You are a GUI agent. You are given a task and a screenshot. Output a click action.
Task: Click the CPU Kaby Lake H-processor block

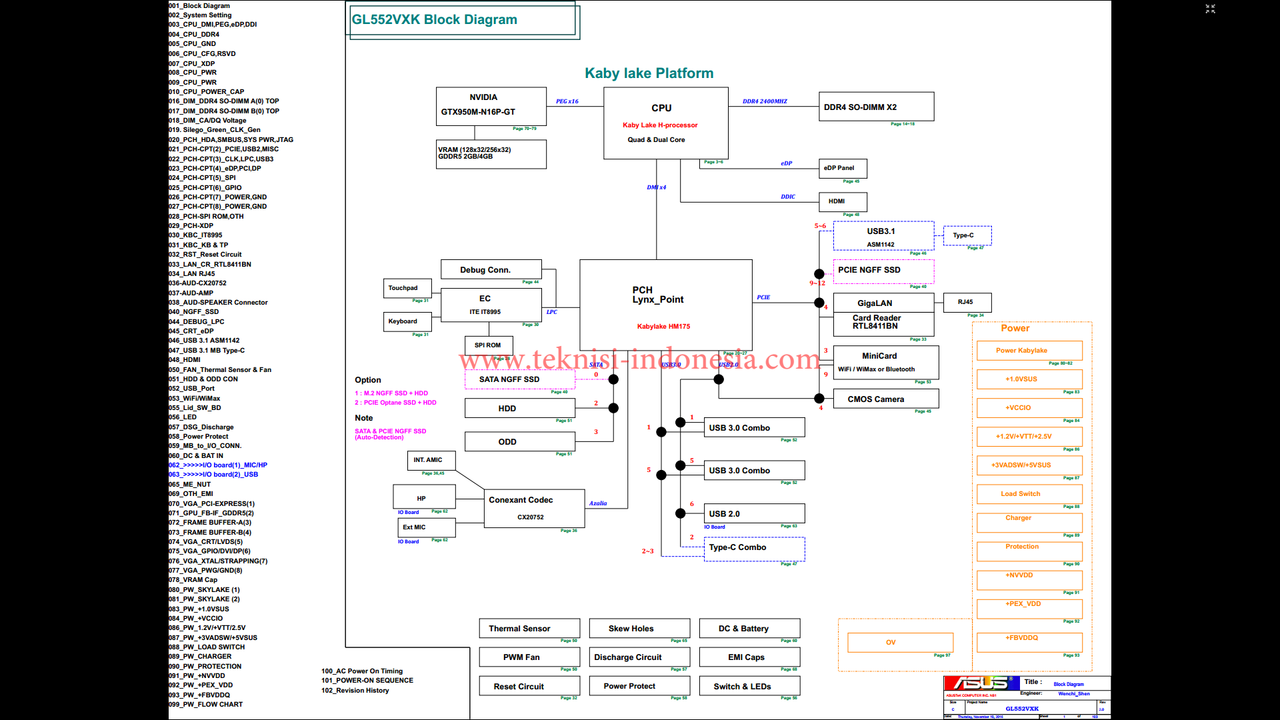tap(665, 122)
